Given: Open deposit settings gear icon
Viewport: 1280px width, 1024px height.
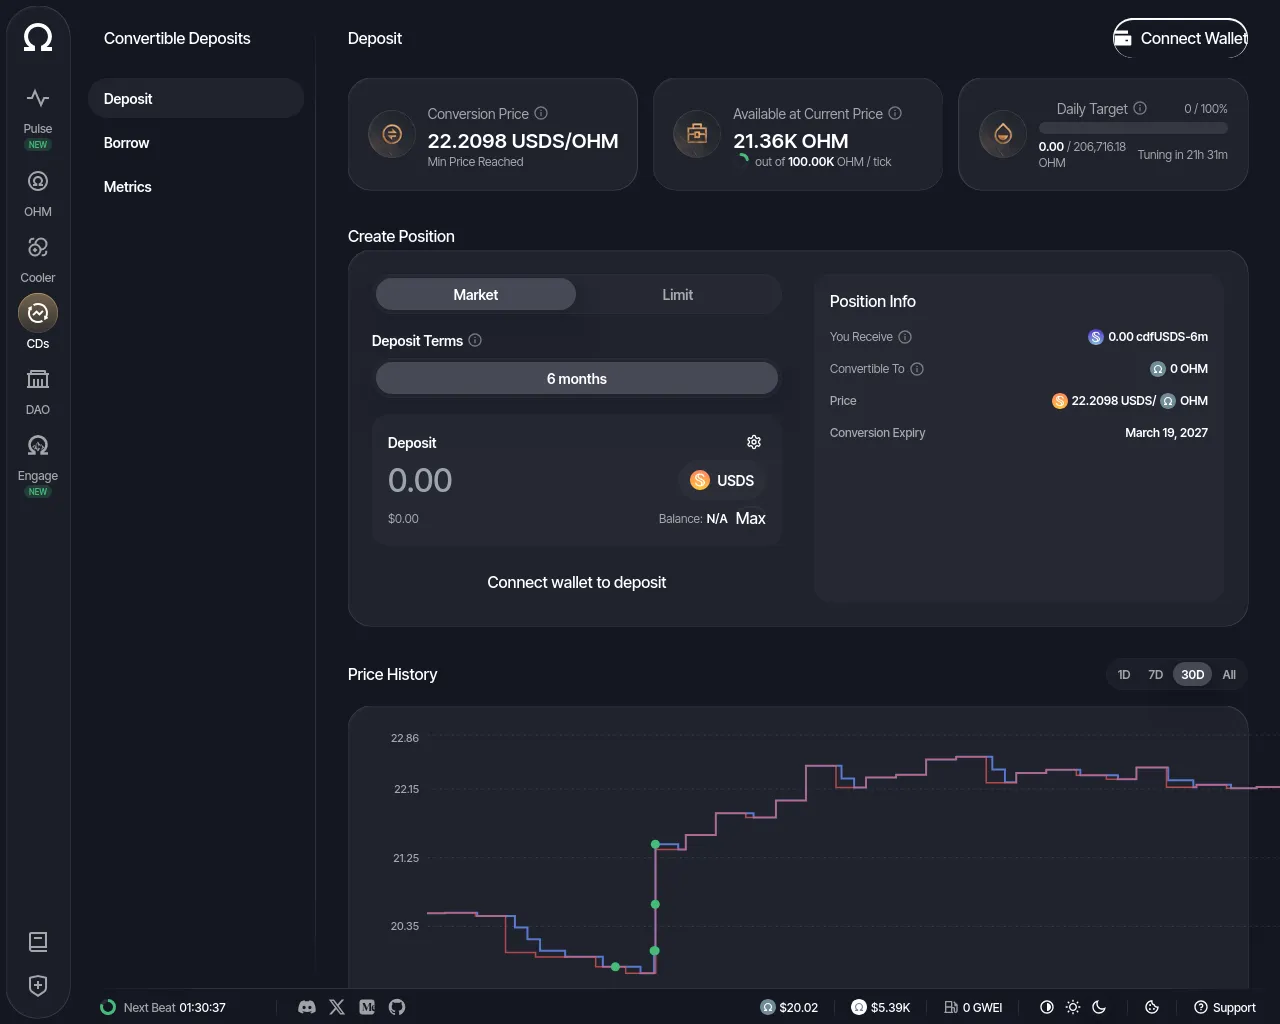Looking at the screenshot, I should pos(754,442).
